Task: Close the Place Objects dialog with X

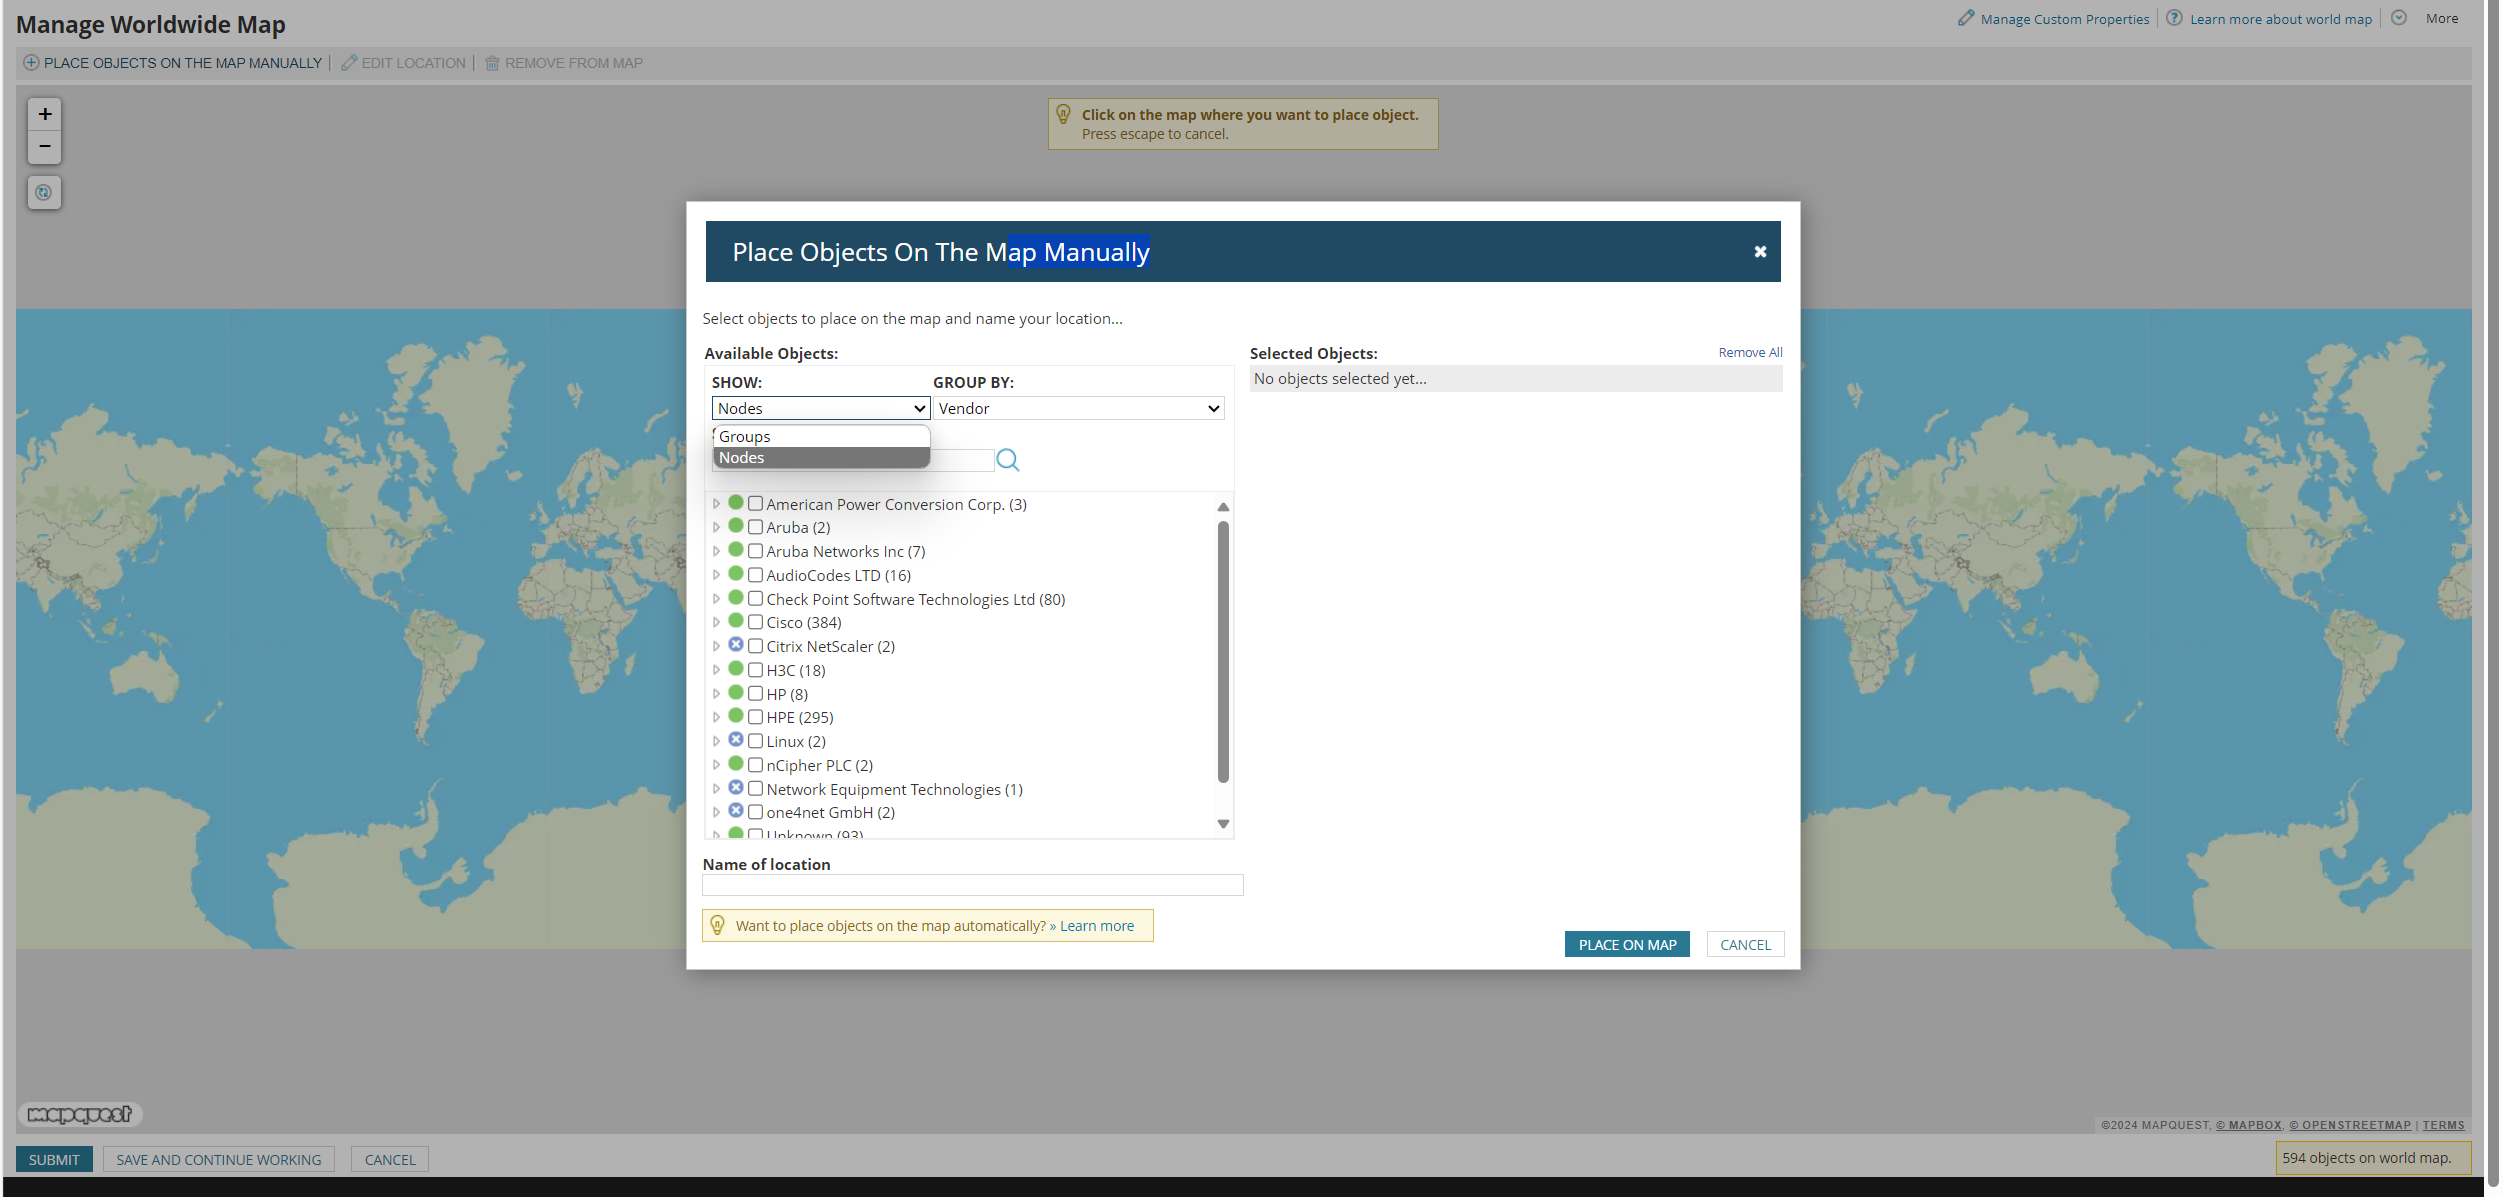Action: [x=1759, y=252]
